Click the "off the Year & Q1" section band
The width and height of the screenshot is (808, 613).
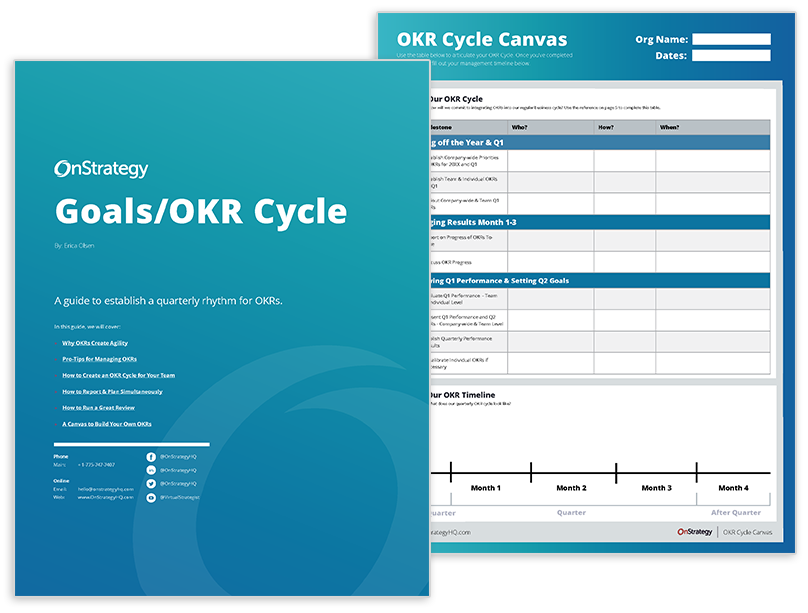[600, 143]
